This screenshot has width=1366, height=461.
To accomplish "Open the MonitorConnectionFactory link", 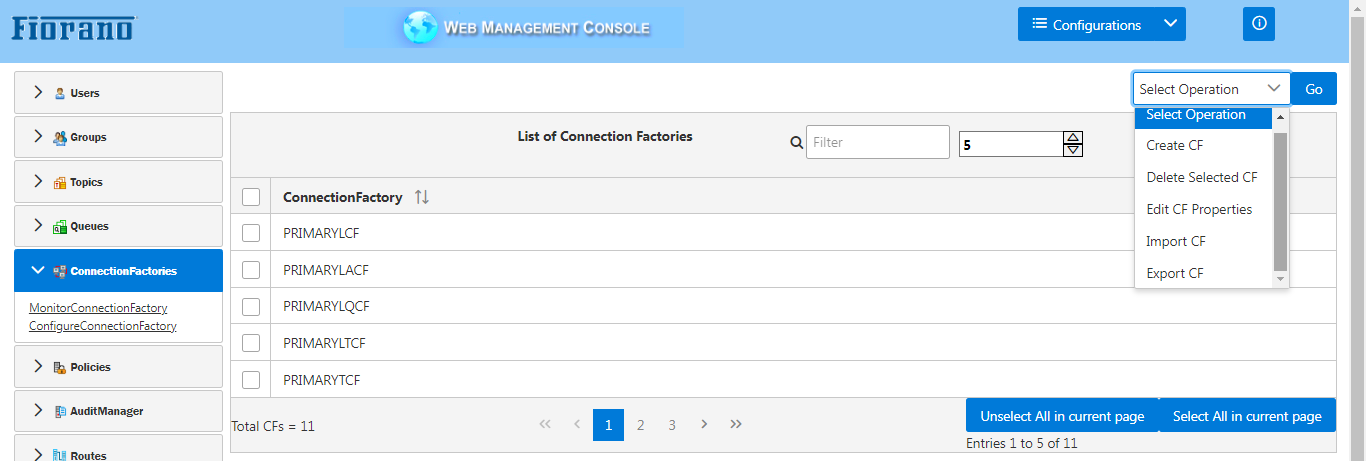I will 98,308.
